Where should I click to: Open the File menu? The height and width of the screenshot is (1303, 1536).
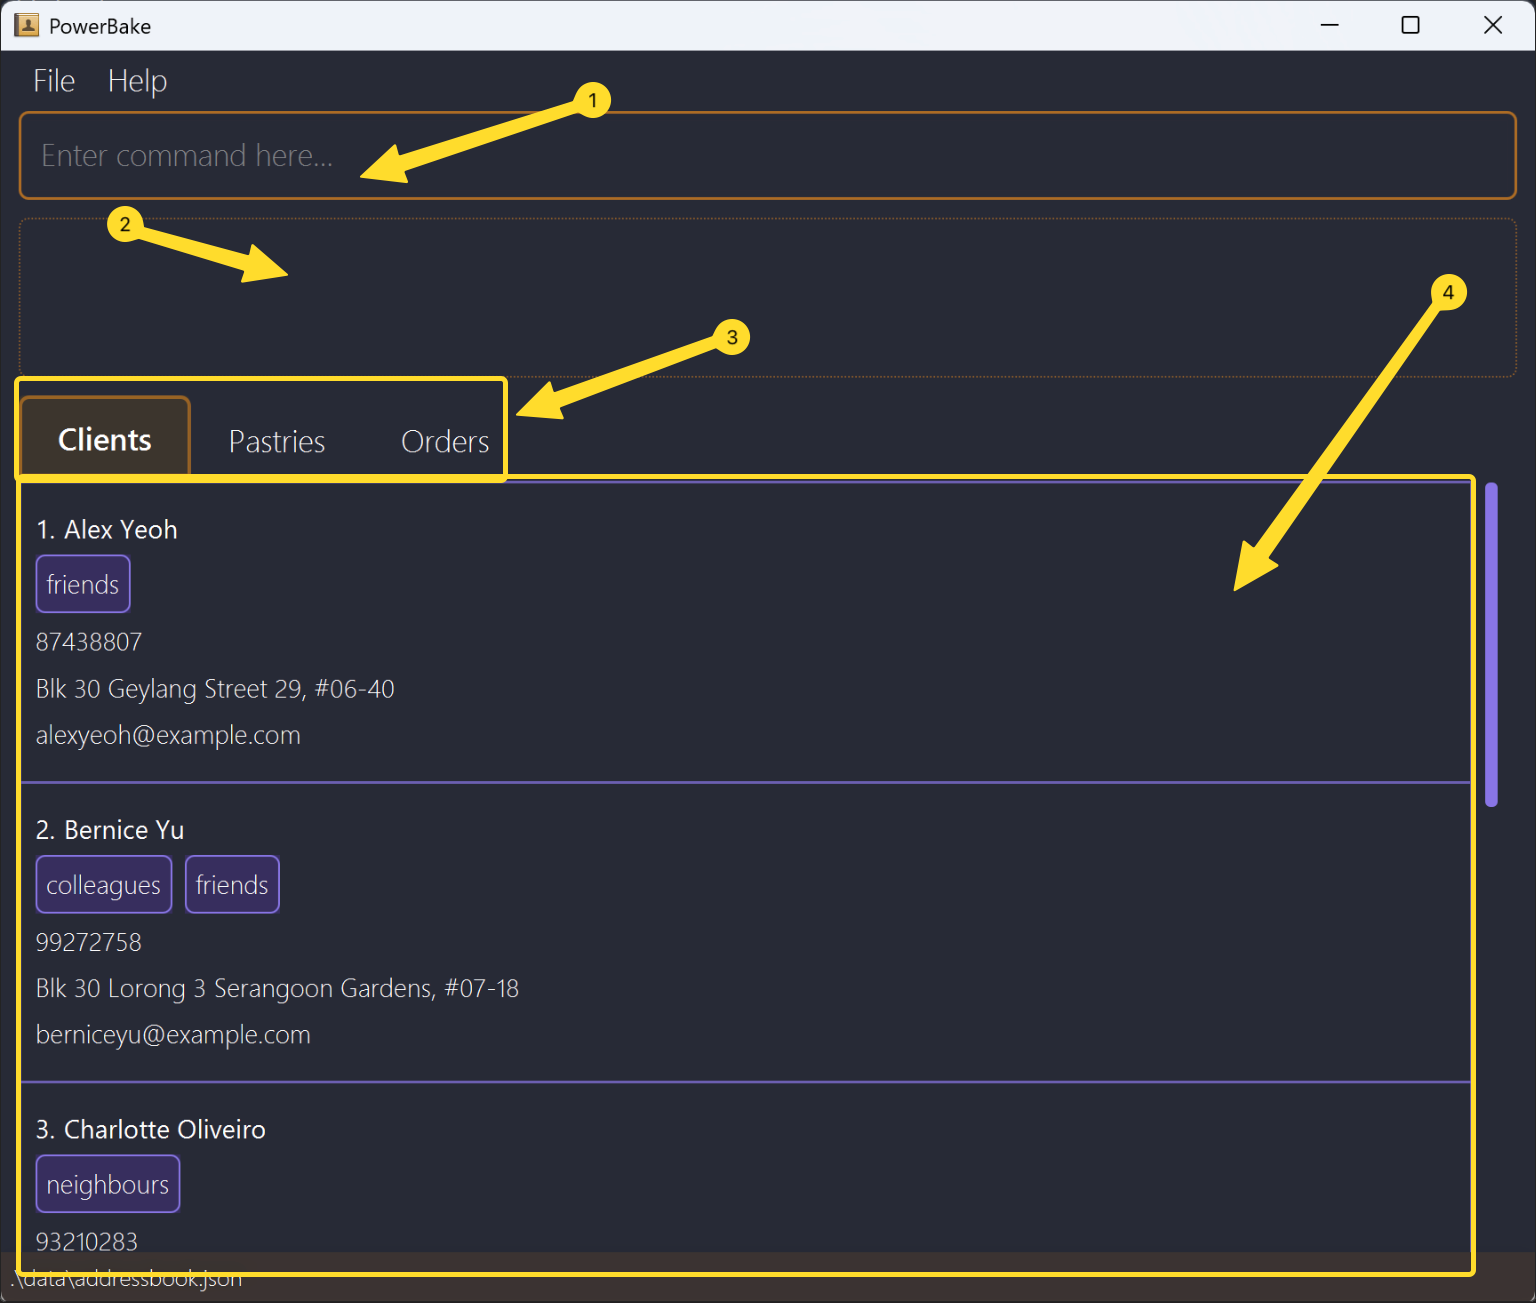pyautogui.click(x=53, y=80)
